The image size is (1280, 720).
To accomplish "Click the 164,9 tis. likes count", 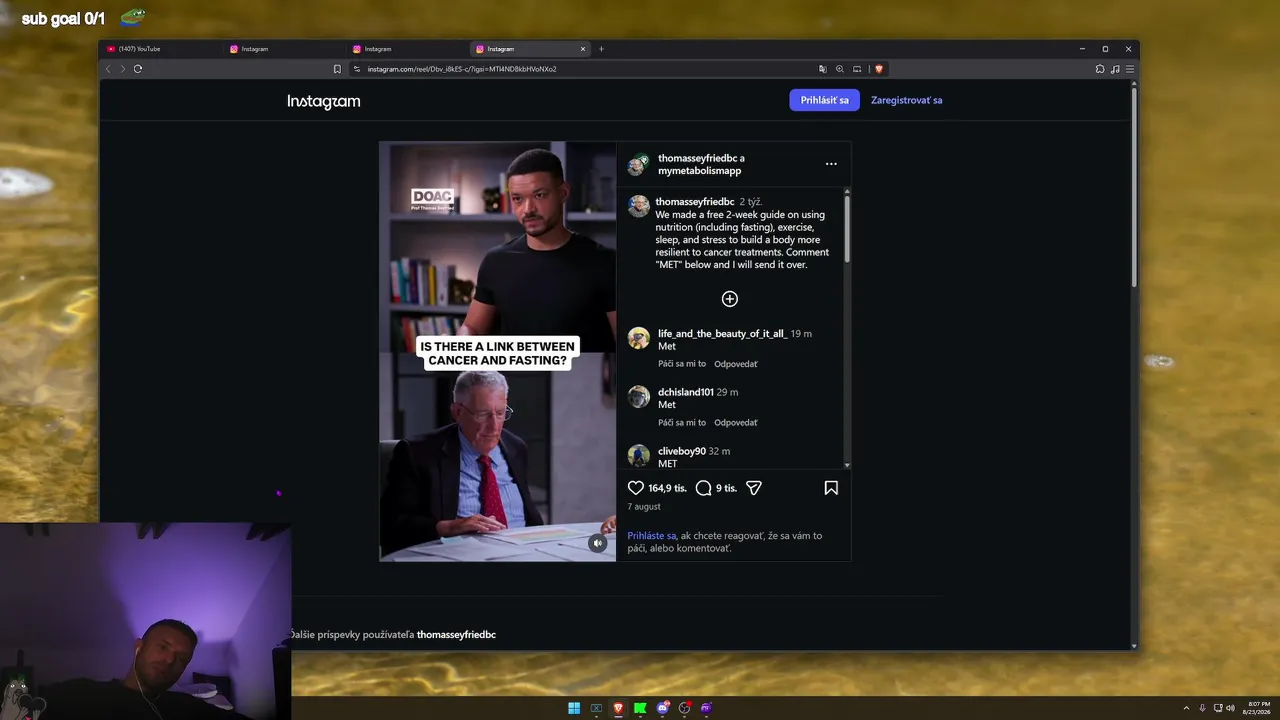I will click(667, 488).
